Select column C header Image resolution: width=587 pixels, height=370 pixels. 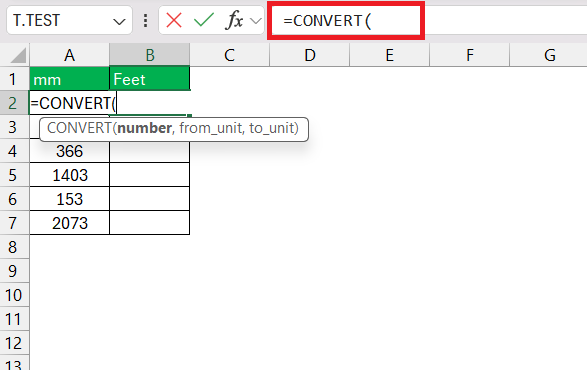point(229,55)
